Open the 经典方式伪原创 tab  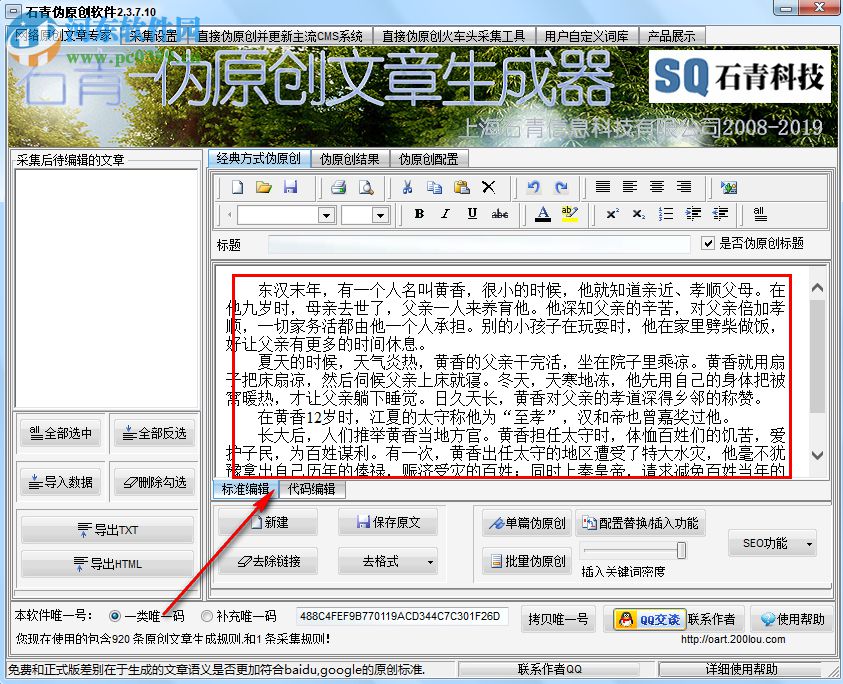259,159
